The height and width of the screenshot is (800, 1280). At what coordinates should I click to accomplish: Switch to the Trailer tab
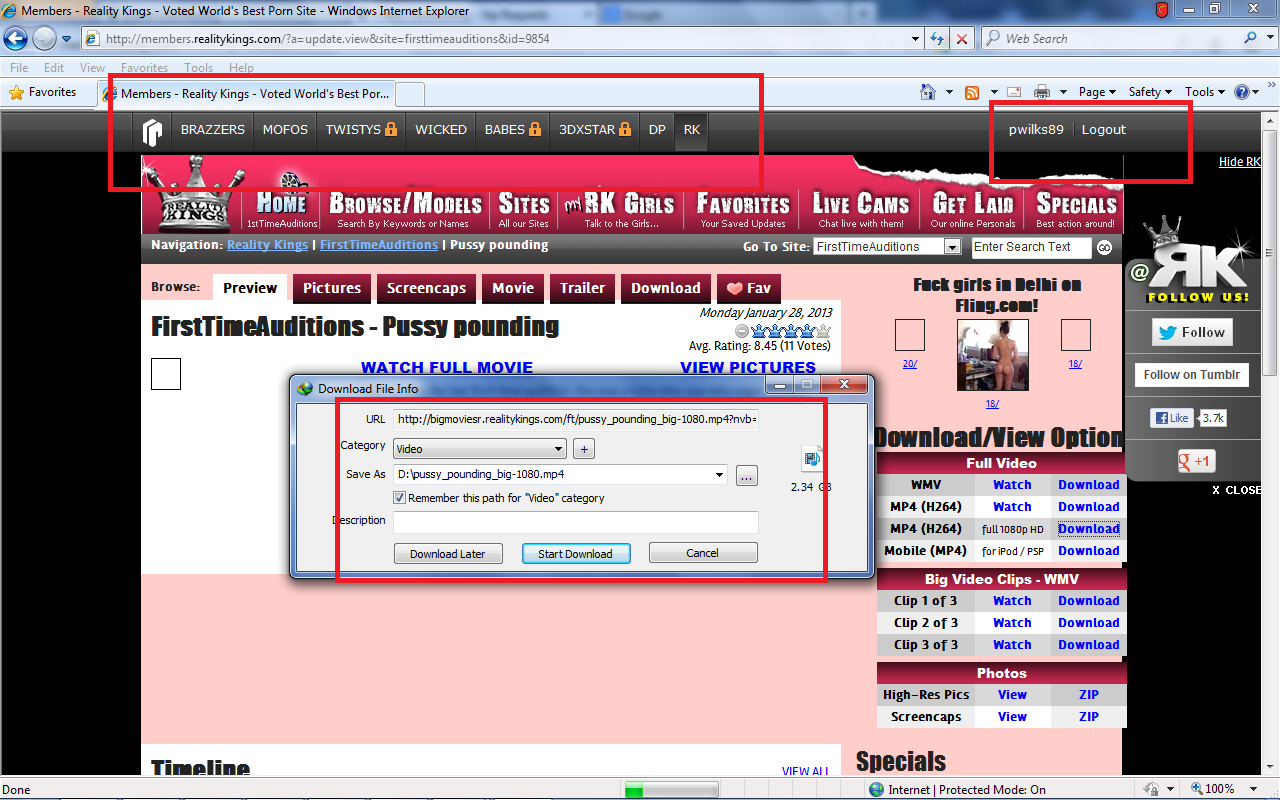(582, 288)
